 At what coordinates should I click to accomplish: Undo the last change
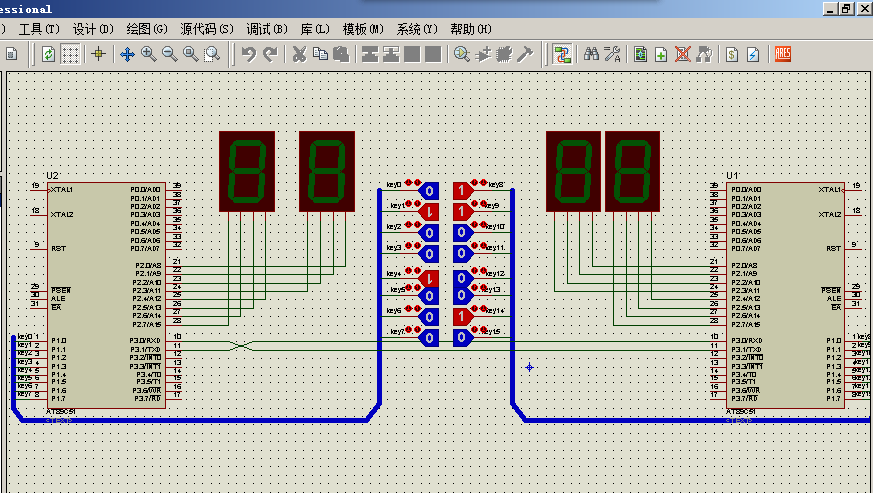pos(249,54)
